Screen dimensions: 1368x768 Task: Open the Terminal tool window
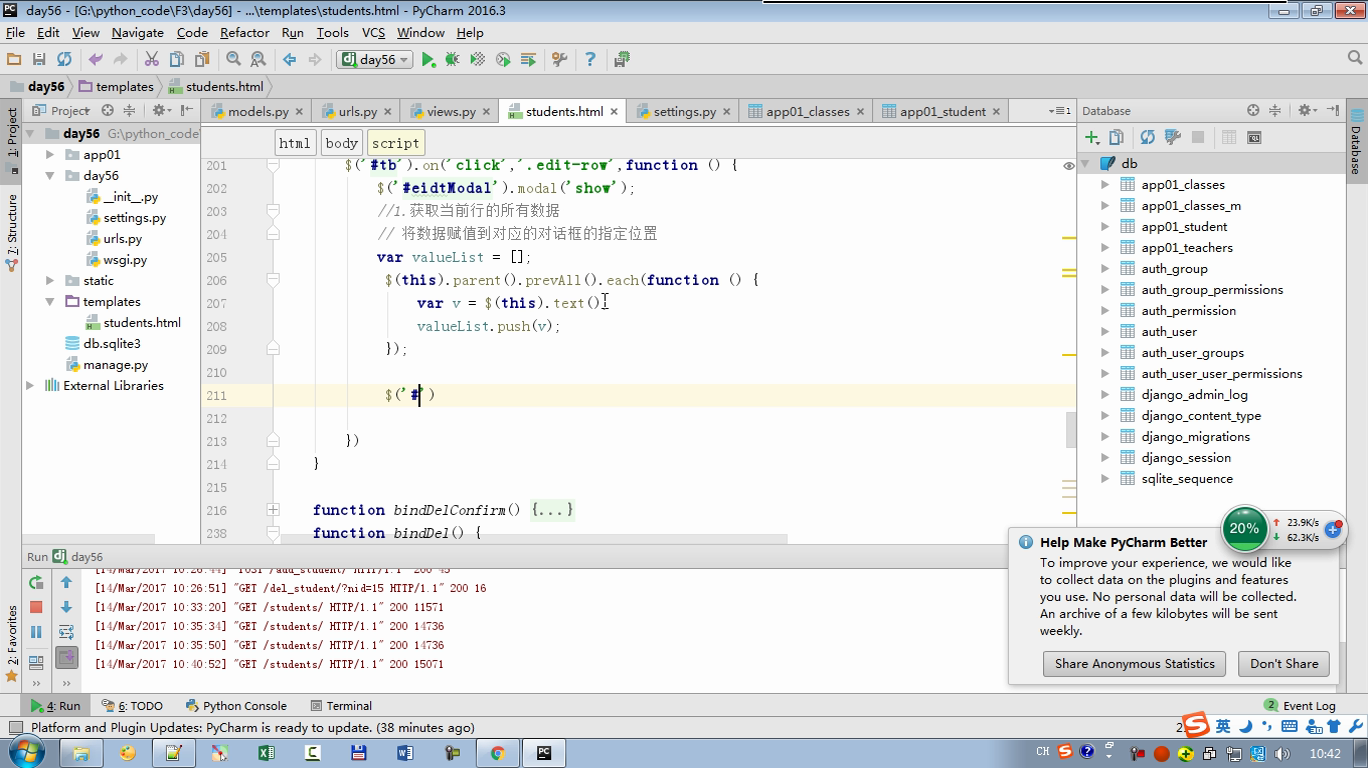(x=341, y=706)
